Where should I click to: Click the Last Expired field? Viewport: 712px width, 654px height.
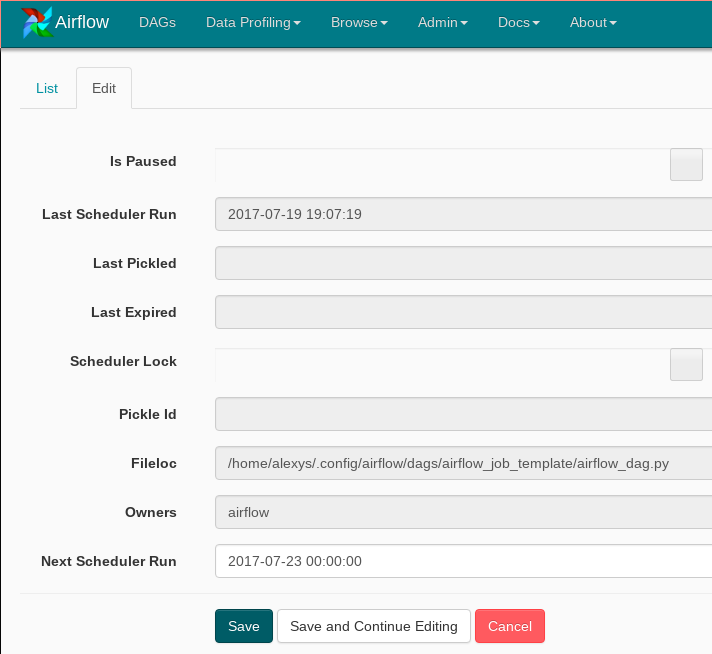[464, 312]
